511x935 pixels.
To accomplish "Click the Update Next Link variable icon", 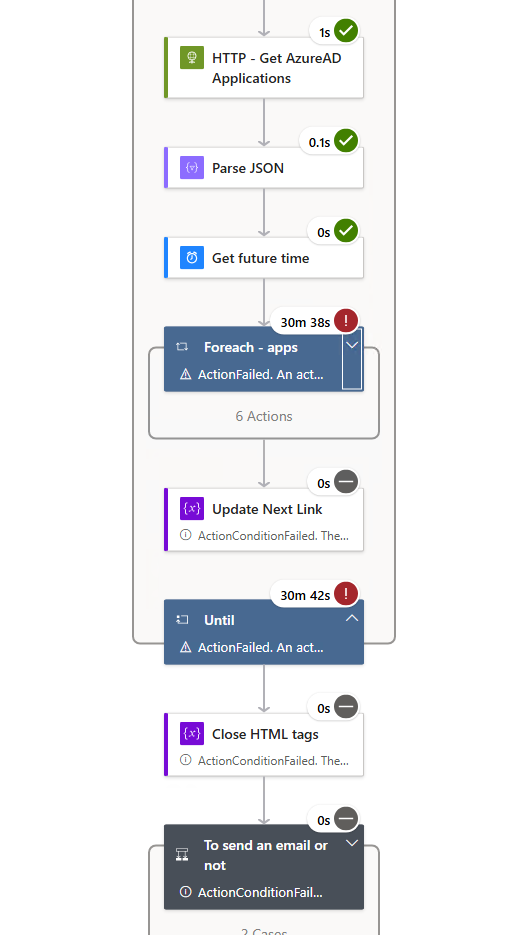I will click(x=192, y=509).
